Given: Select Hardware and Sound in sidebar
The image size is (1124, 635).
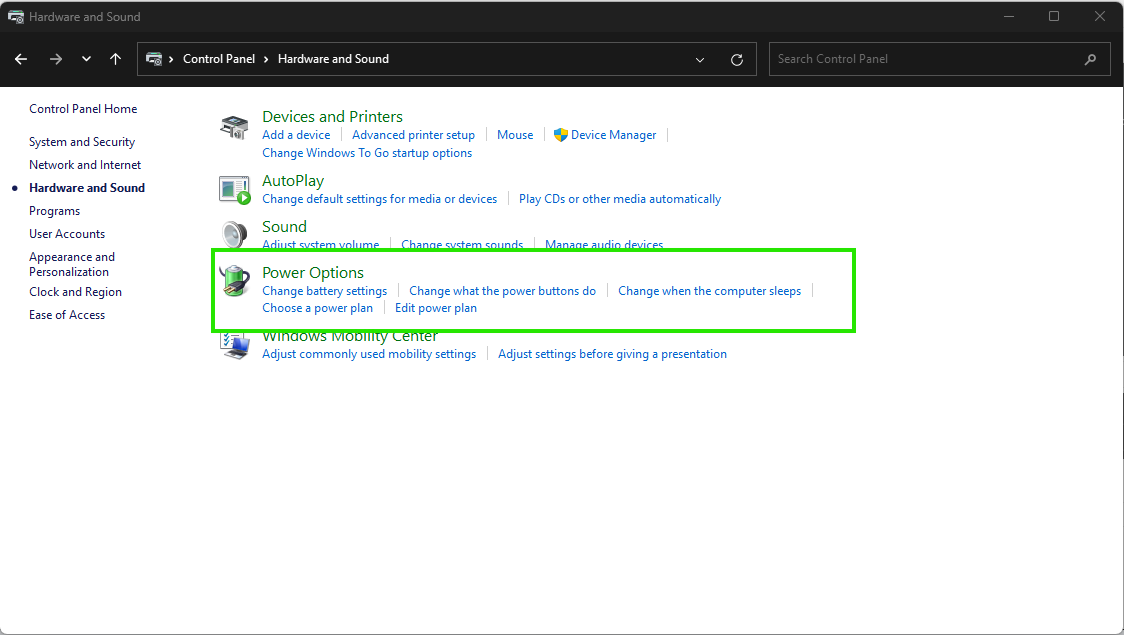Looking at the screenshot, I should click(x=87, y=188).
